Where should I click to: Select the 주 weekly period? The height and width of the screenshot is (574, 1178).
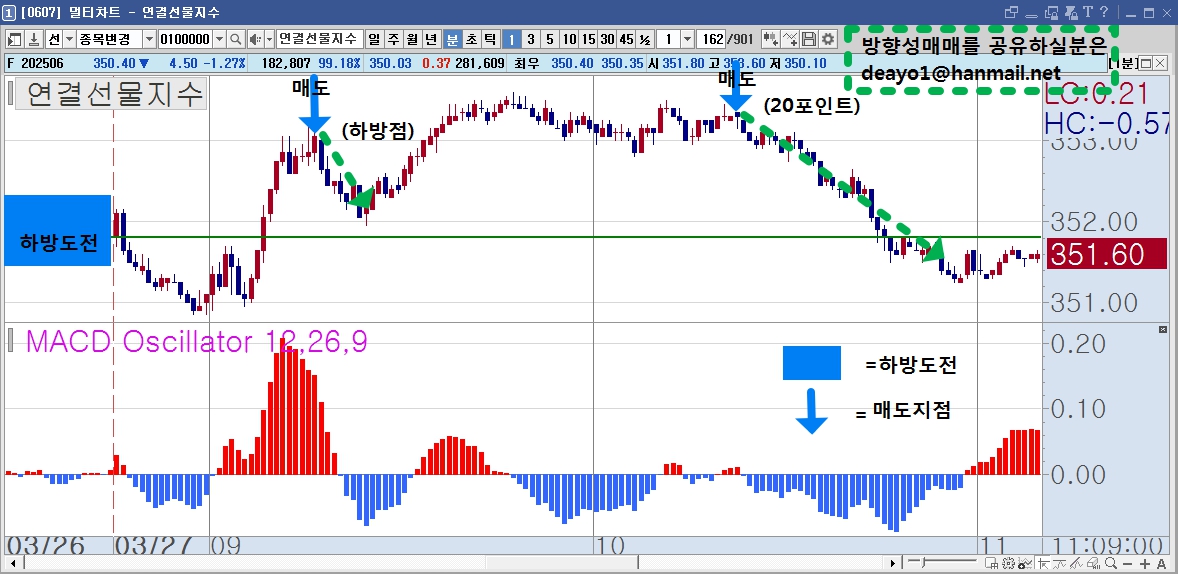(393, 39)
